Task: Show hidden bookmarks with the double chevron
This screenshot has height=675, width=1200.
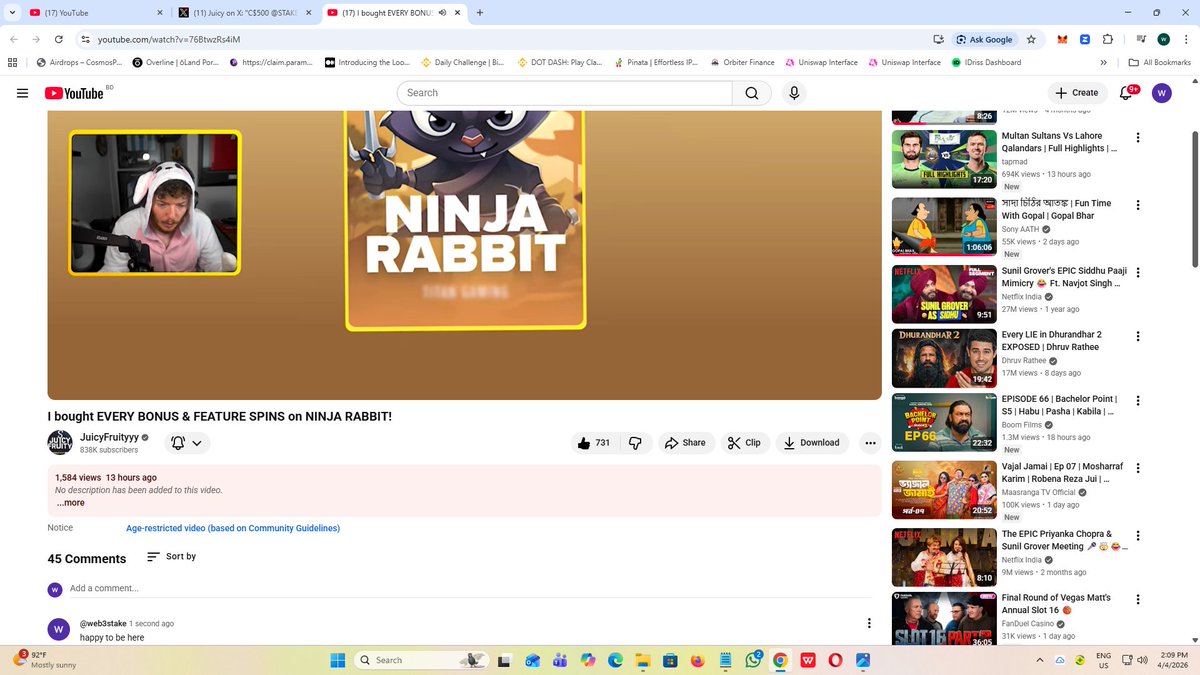Action: pos(1103,62)
